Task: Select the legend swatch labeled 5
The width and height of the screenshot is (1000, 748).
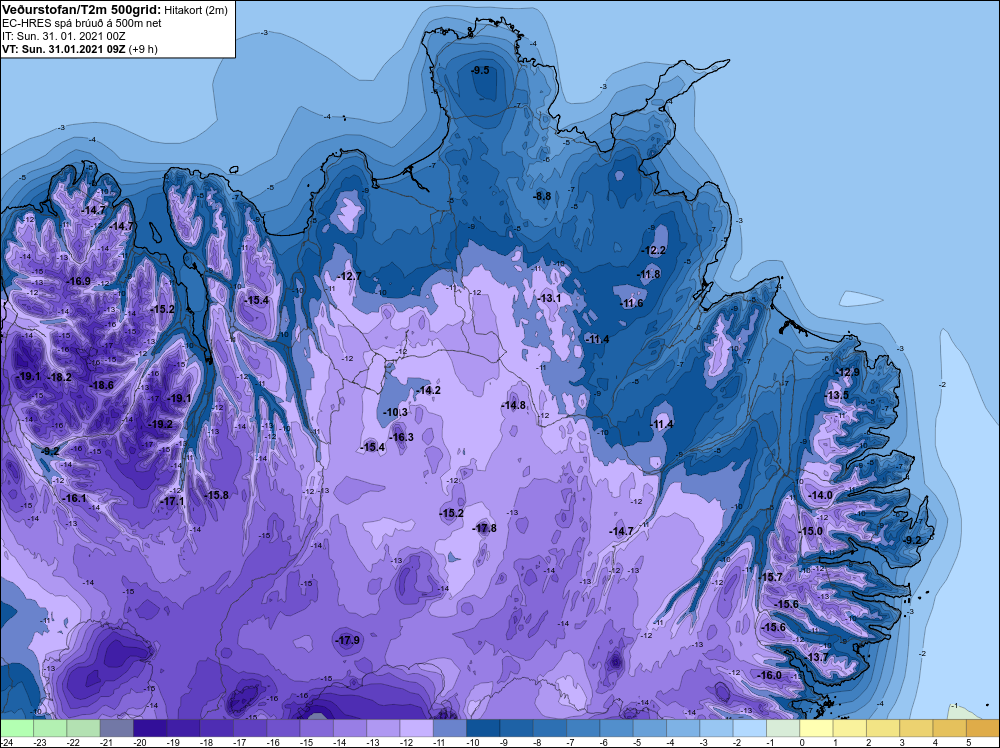Action: point(983,728)
